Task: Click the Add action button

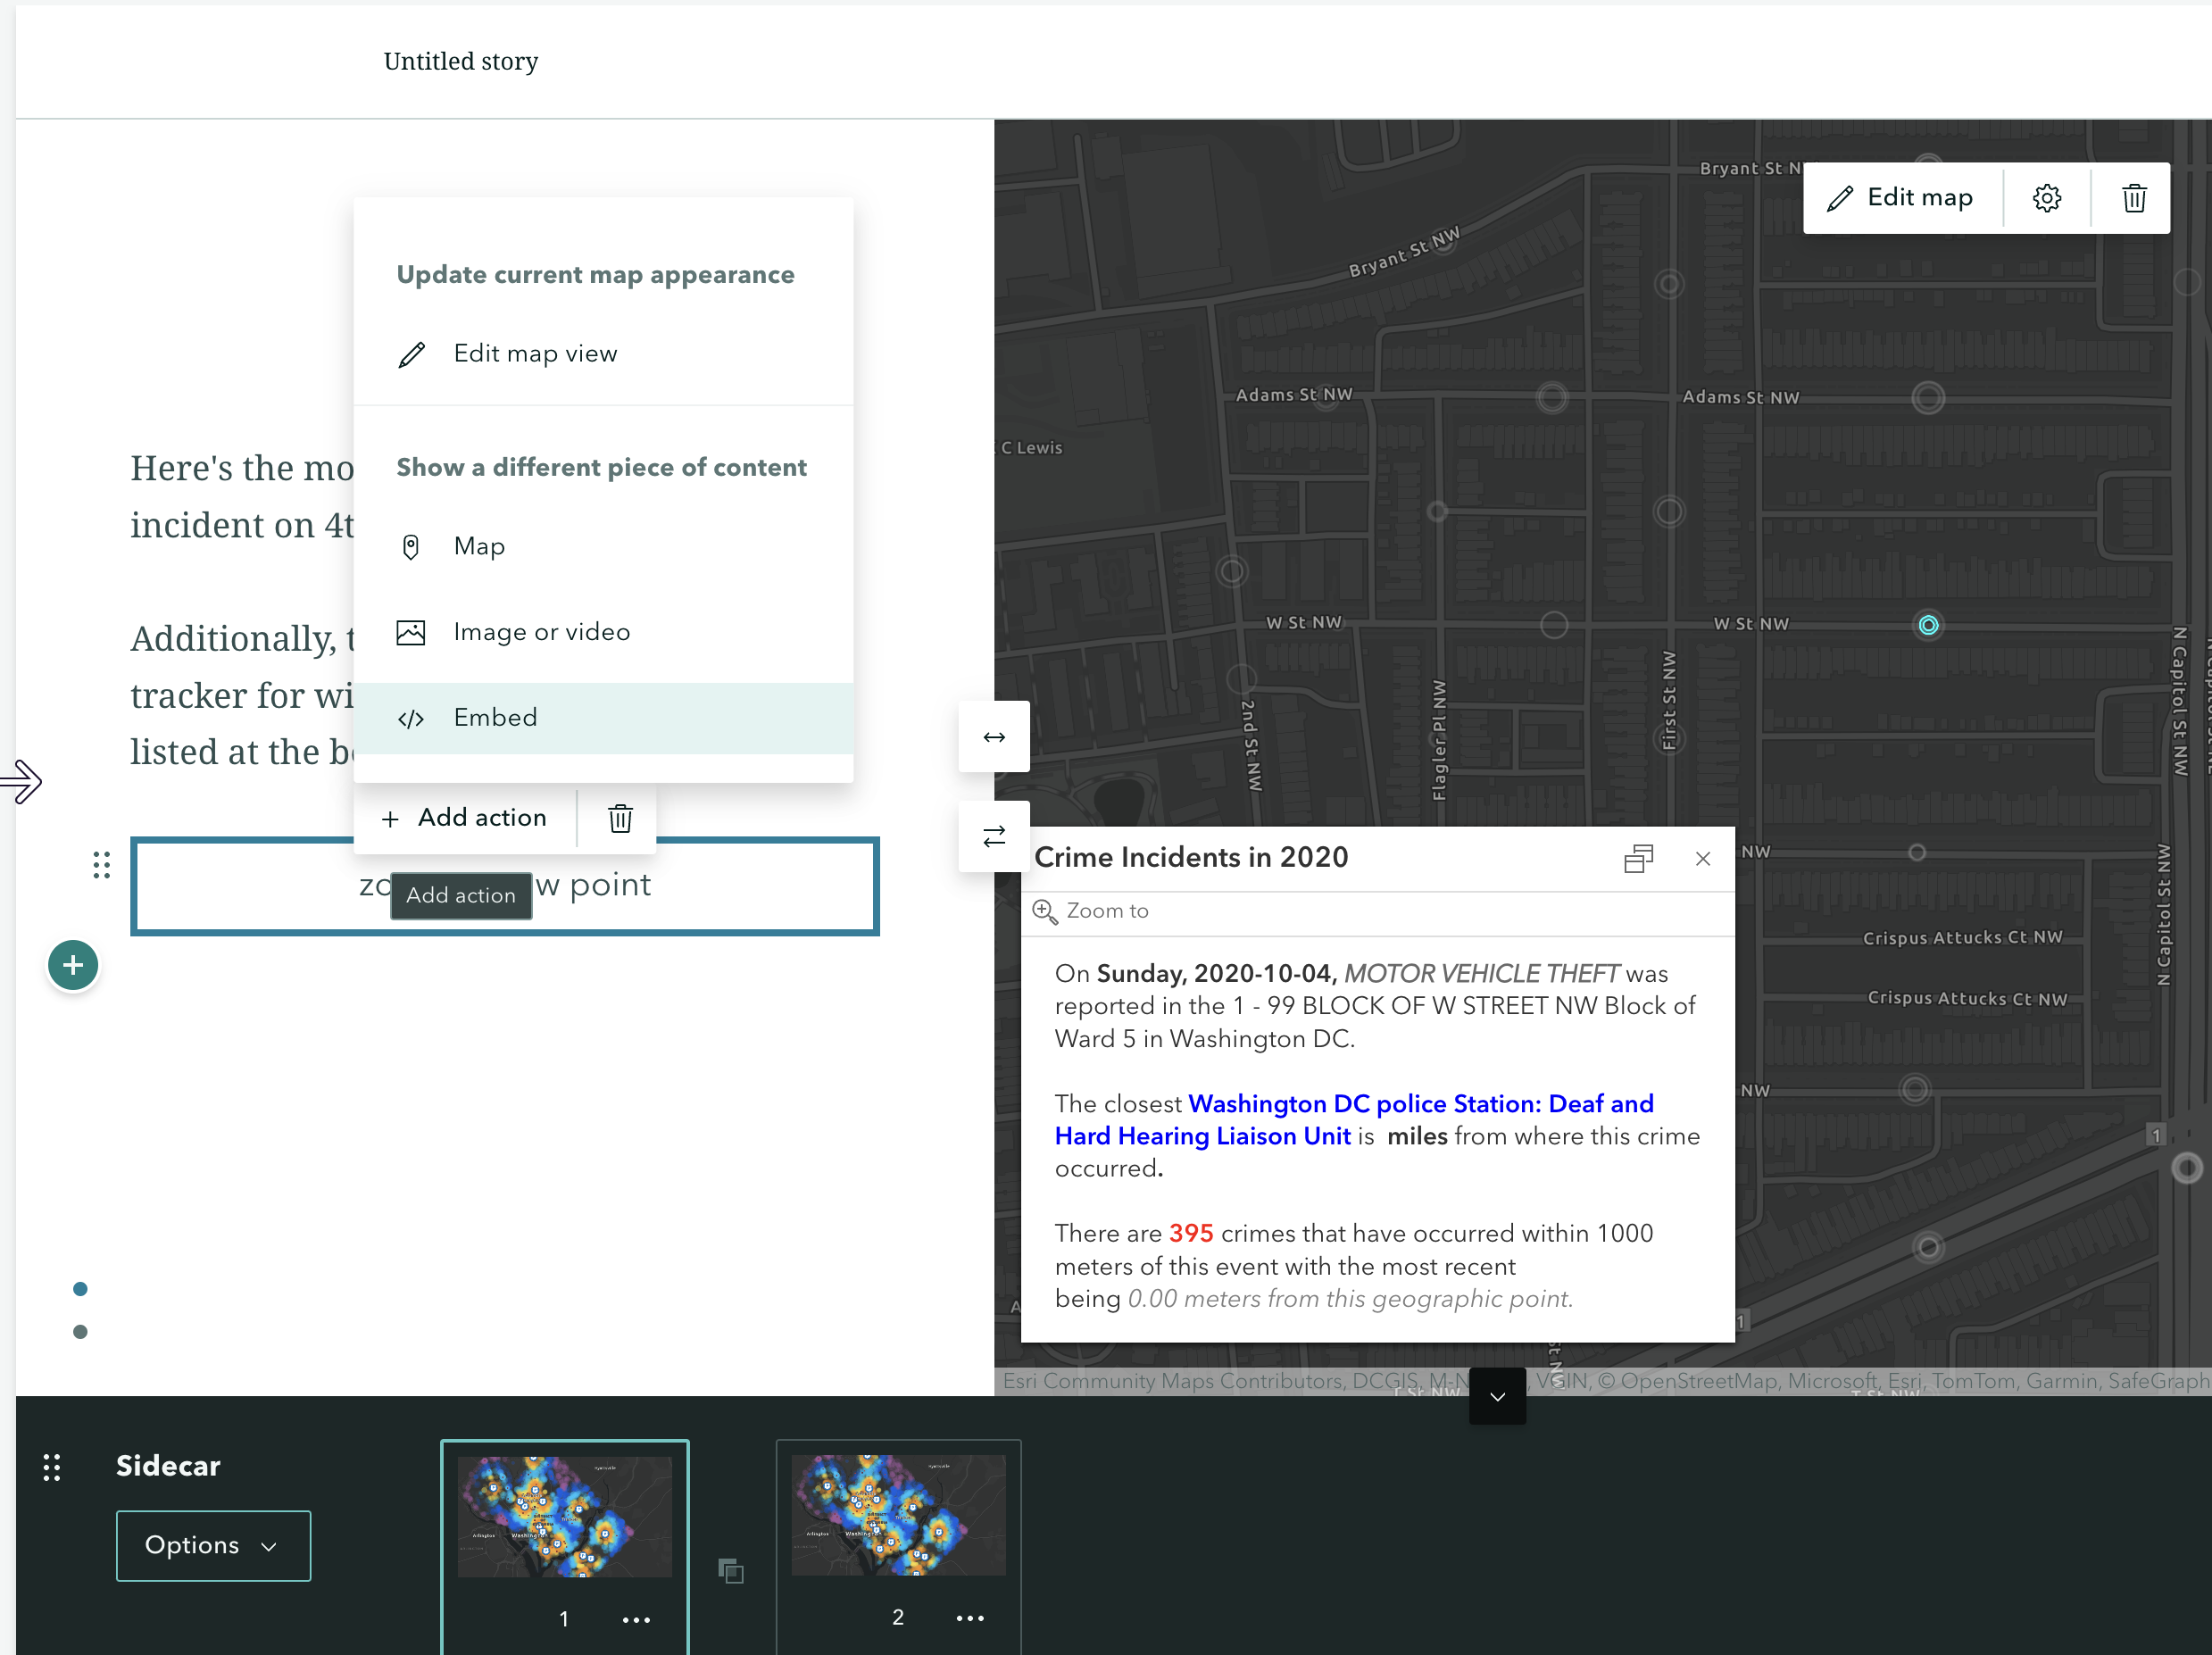Action: click(465, 817)
